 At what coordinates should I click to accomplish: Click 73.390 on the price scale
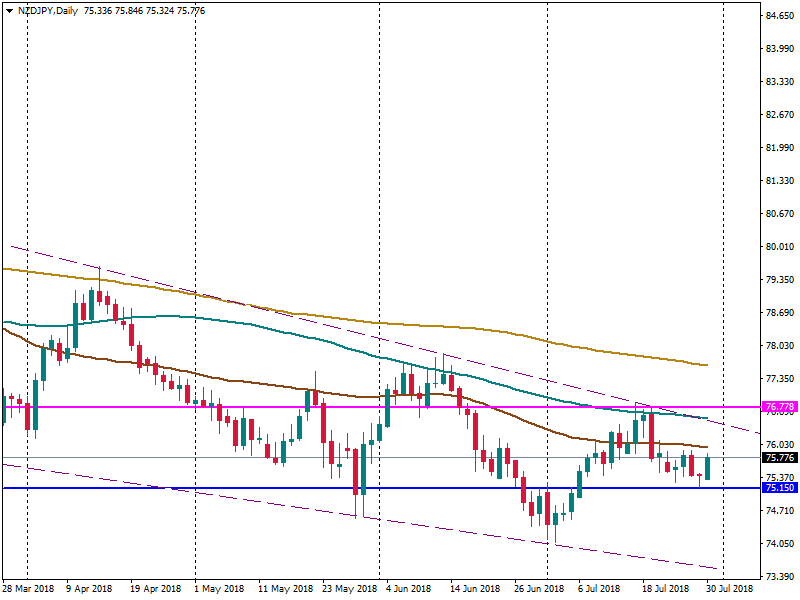click(x=779, y=577)
